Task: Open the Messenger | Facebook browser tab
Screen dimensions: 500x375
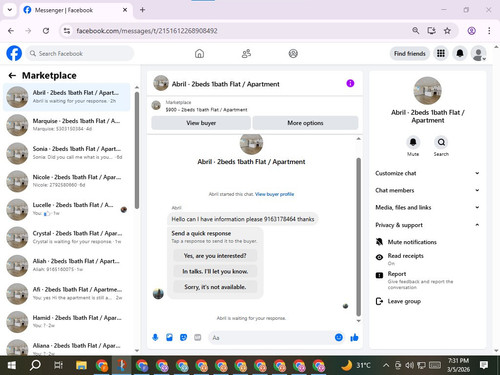Action: [x=75, y=10]
